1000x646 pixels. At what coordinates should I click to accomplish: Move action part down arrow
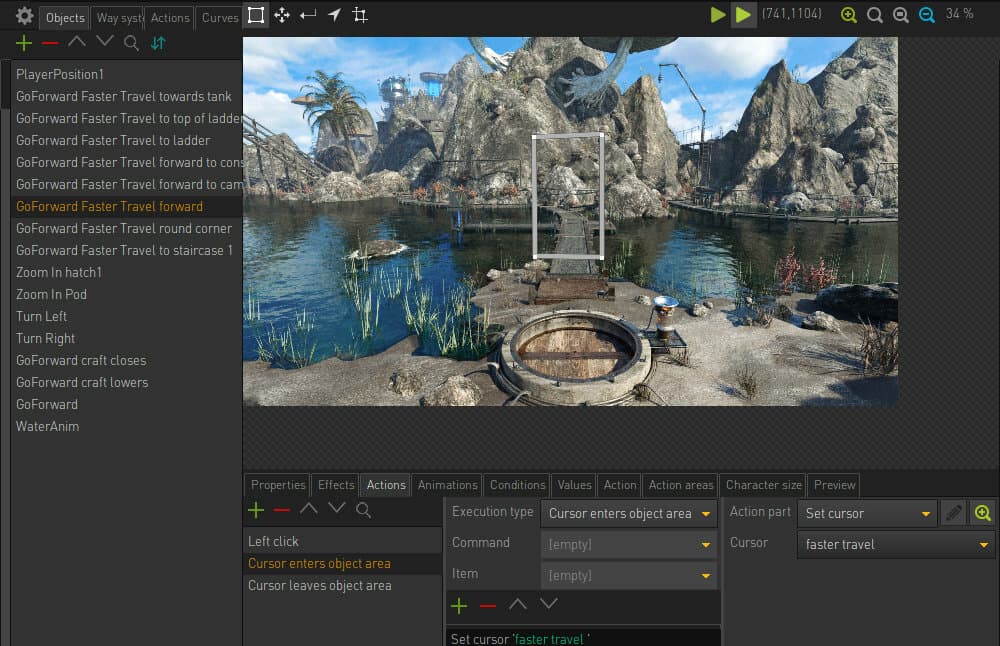pyautogui.click(x=548, y=603)
